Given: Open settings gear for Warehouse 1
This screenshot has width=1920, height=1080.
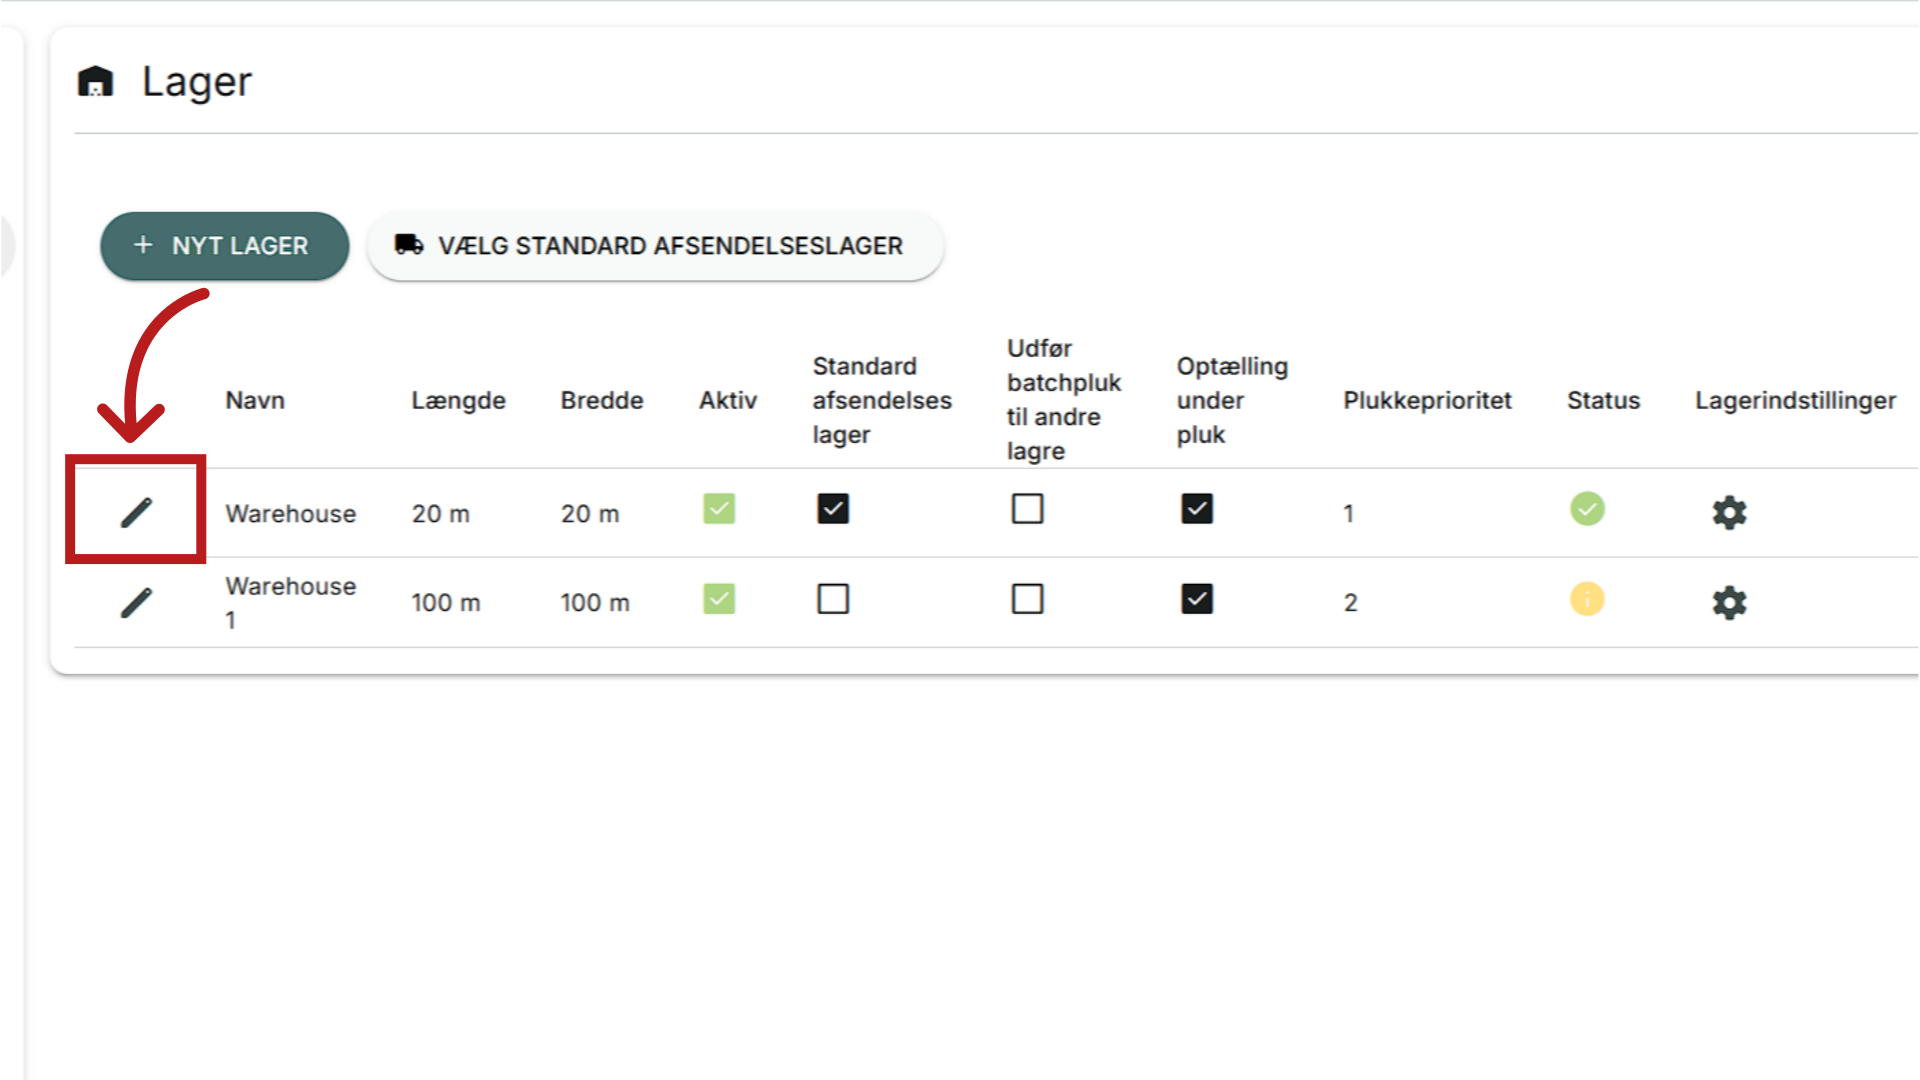Looking at the screenshot, I should pyautogui.click(x=1729, y=602).
